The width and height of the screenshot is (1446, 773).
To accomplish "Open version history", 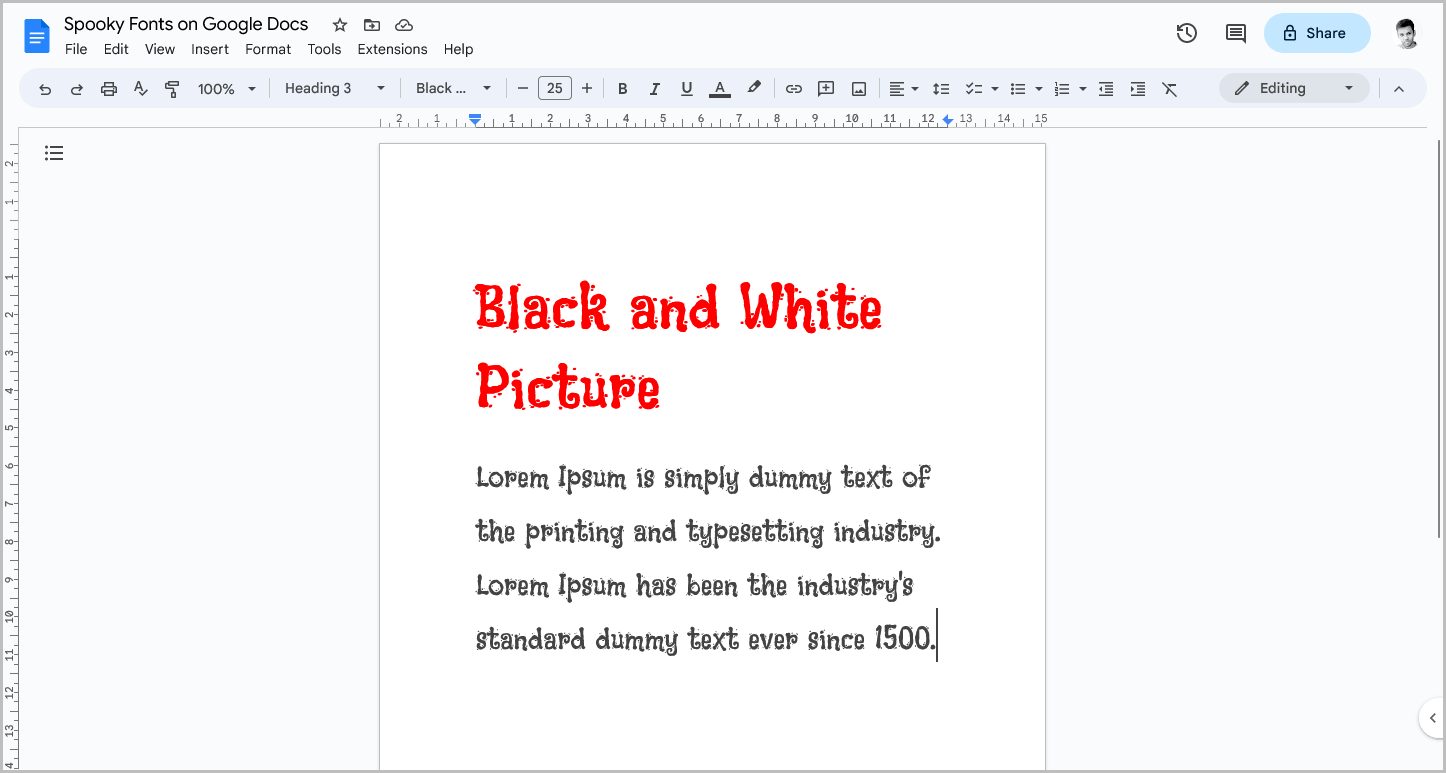I will pos(1186,33).
